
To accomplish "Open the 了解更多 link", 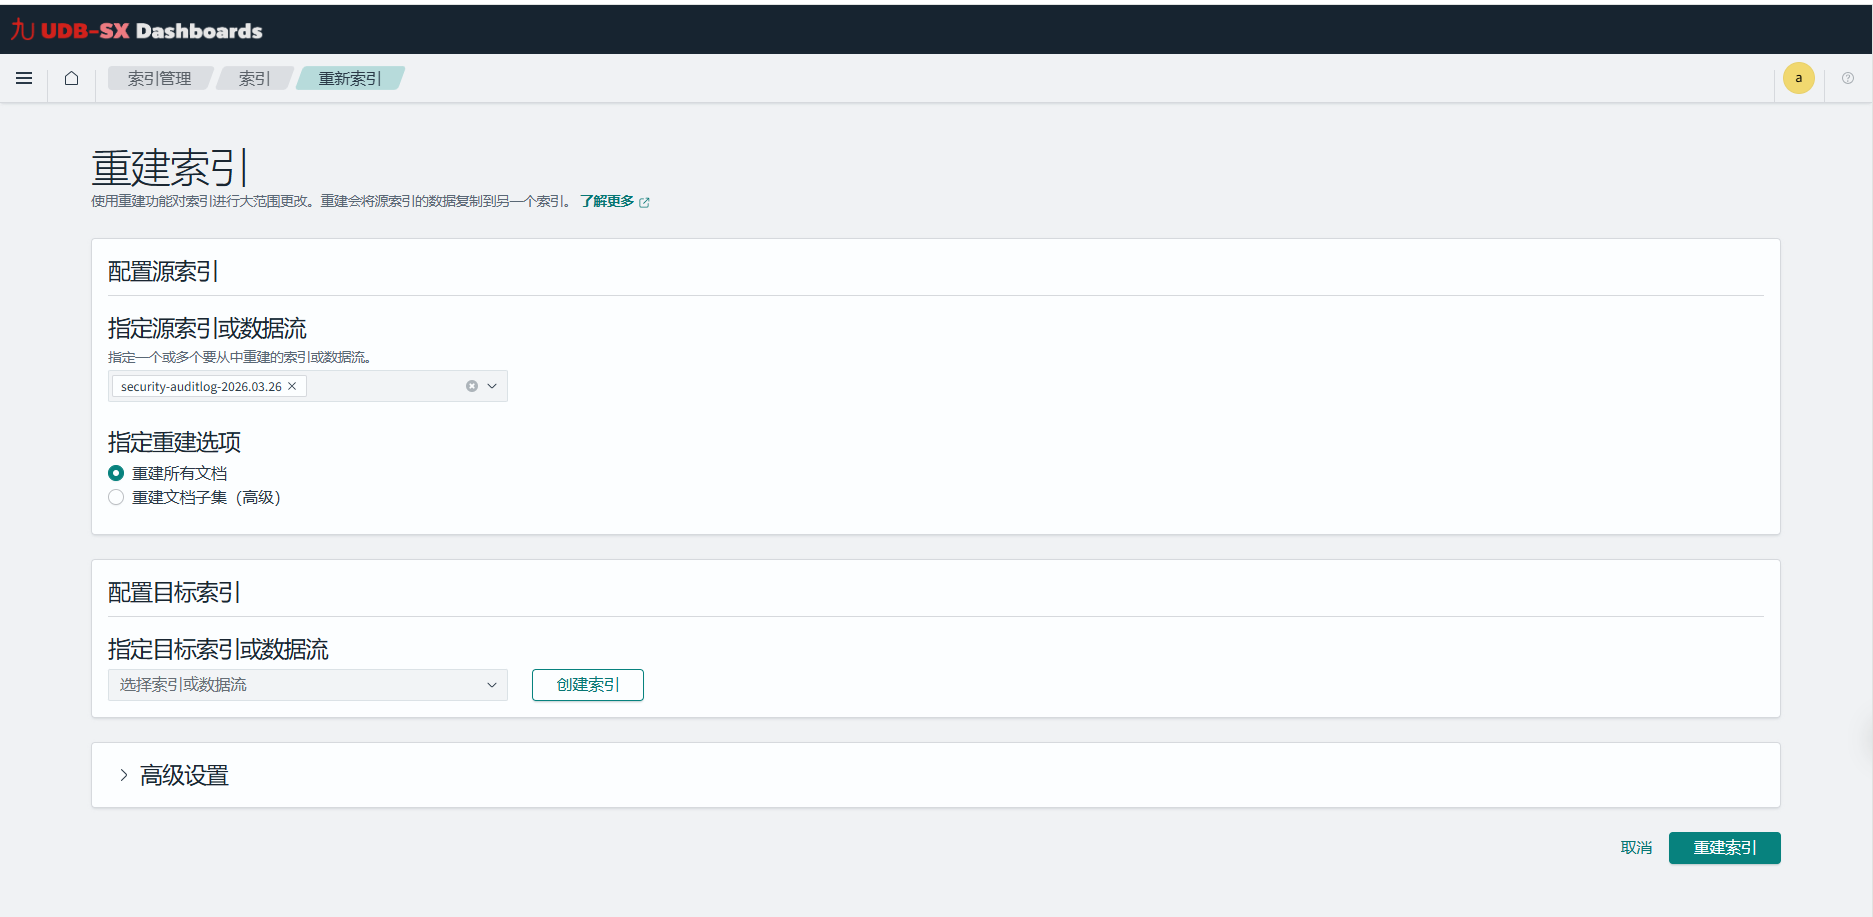I will pyautogui.click(x=608, y=201).
